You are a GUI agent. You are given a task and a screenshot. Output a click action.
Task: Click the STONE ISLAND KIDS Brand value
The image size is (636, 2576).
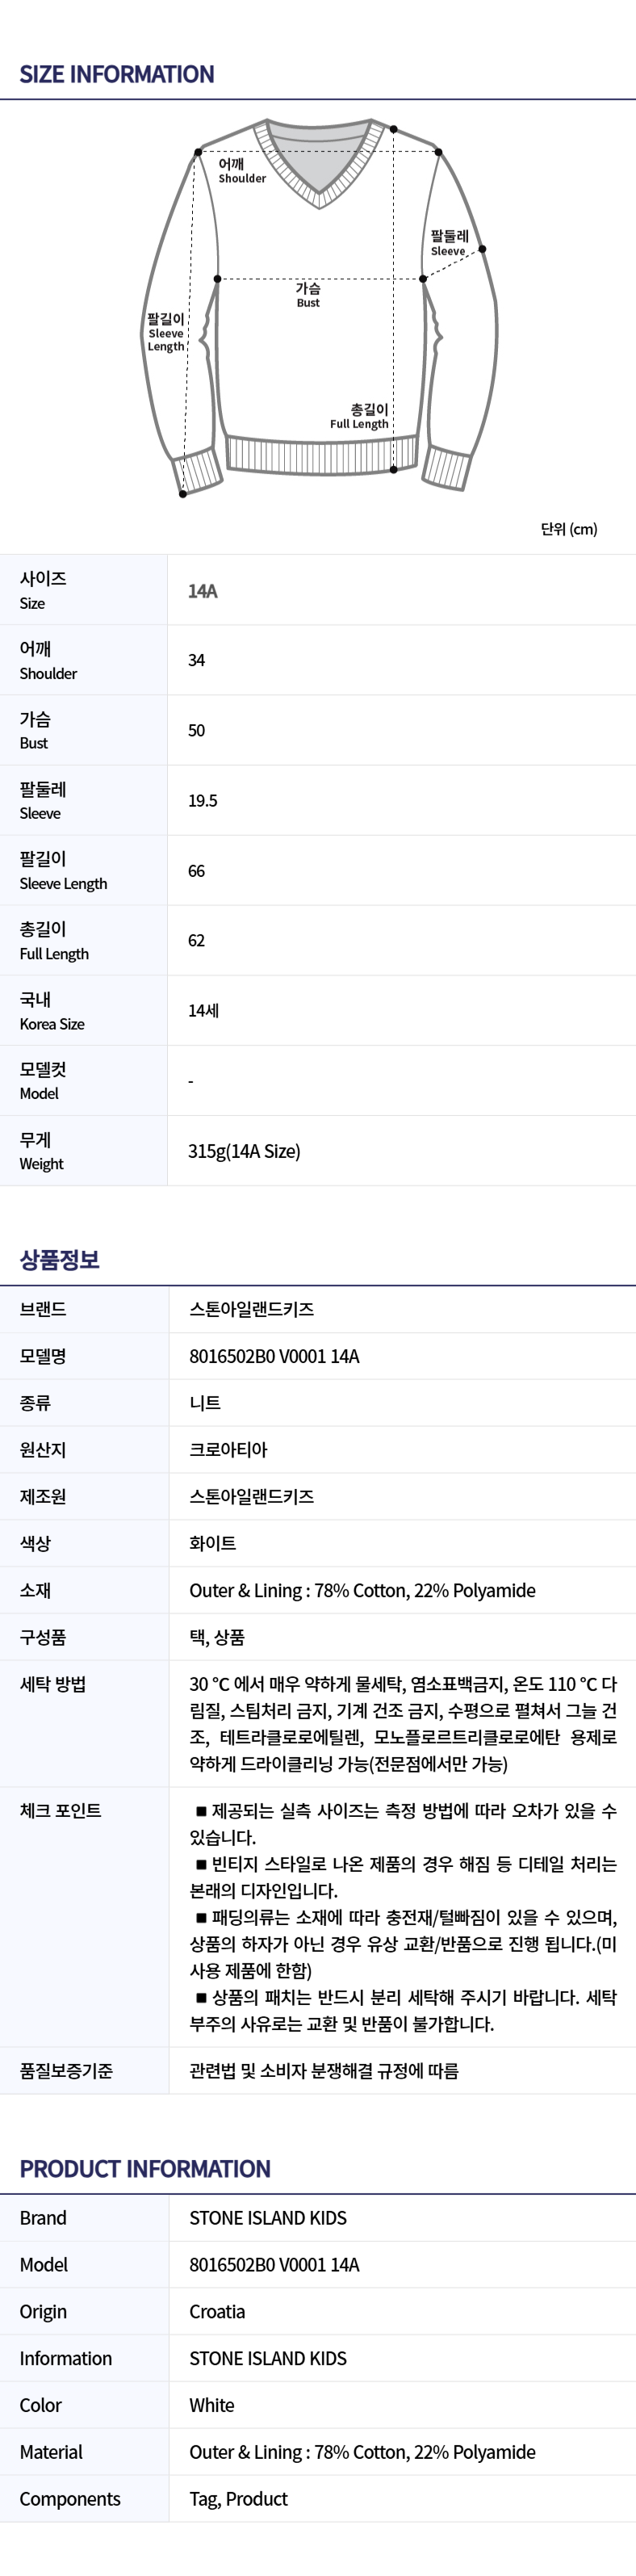coord(268,2218)
